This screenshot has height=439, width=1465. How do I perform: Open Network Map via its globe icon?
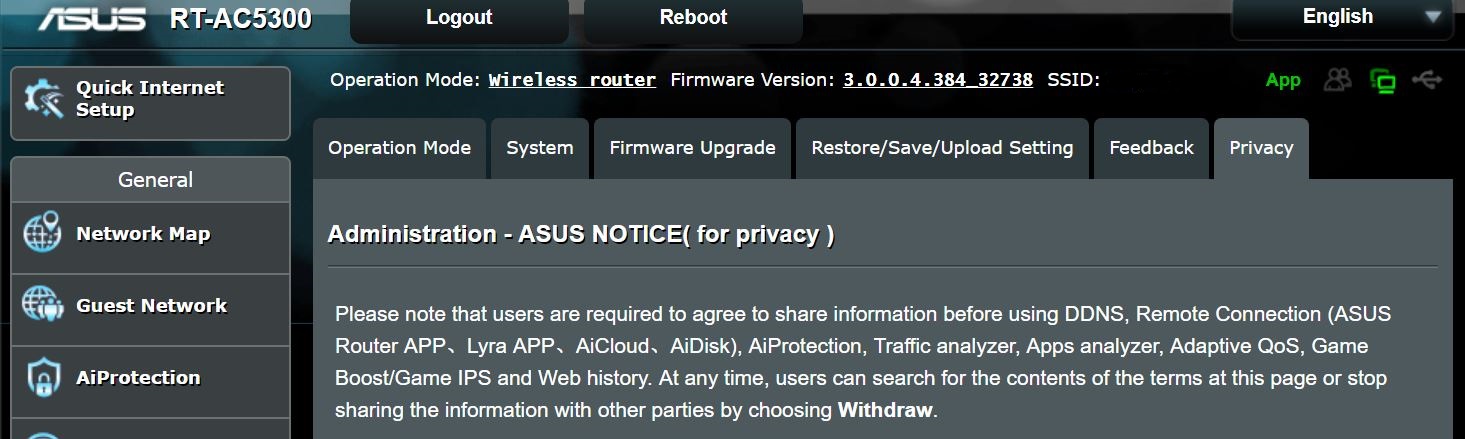[x=42, y=233]
